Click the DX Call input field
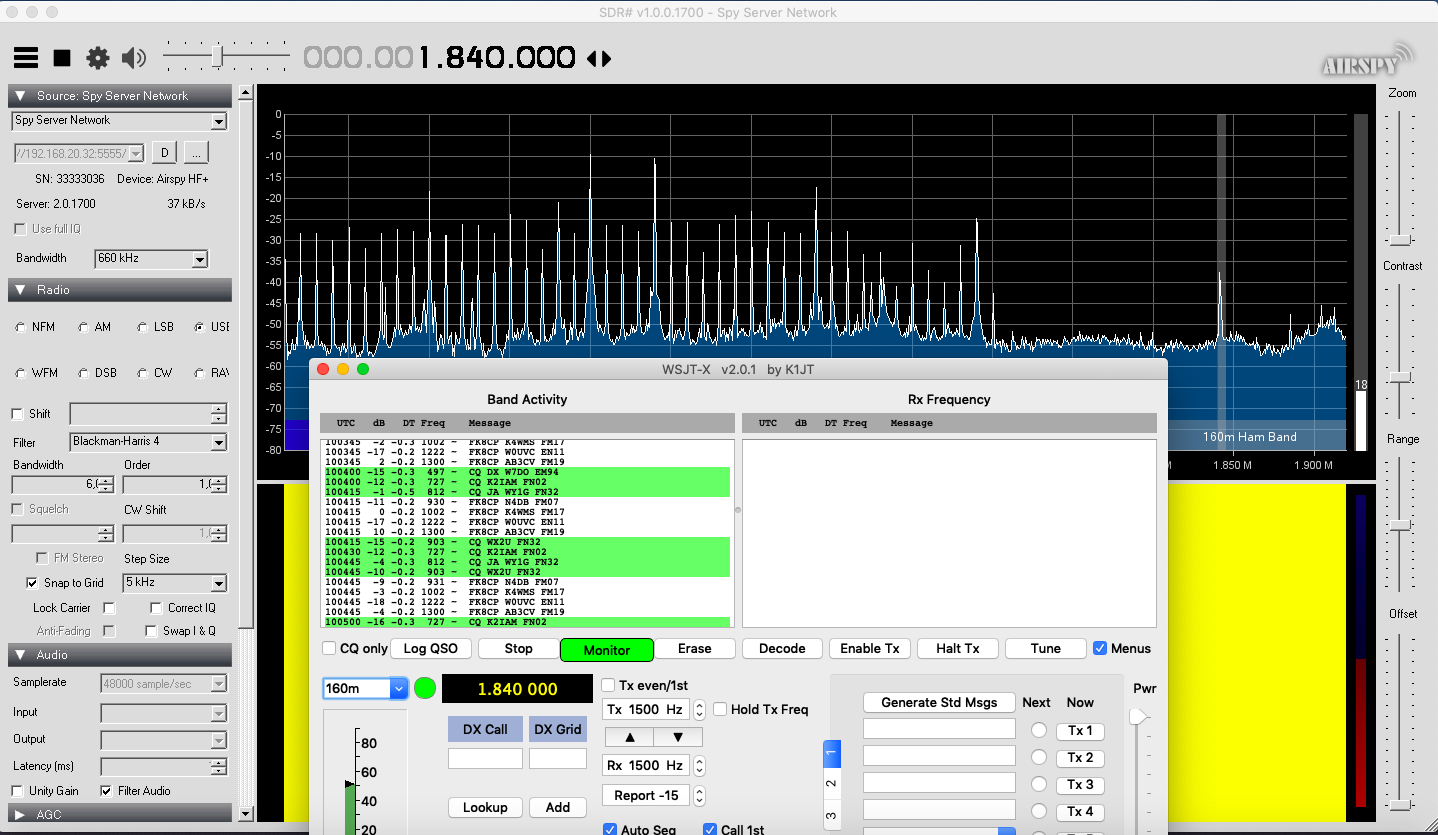 485,759
